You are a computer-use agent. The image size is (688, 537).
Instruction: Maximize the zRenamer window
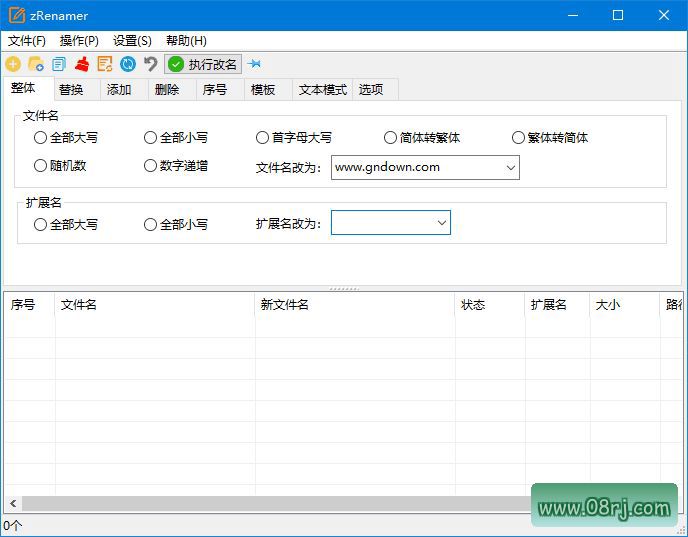coord(618,15)
